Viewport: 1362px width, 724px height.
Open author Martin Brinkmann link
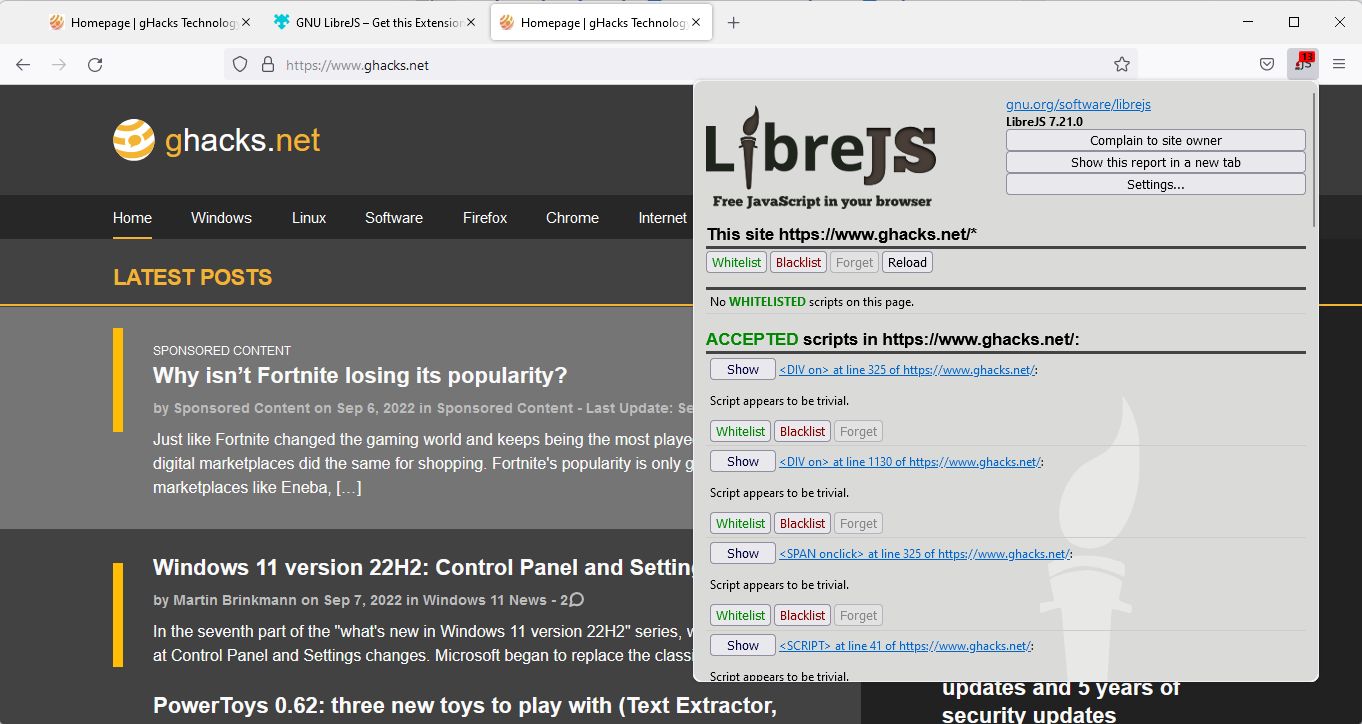[235, 600]
